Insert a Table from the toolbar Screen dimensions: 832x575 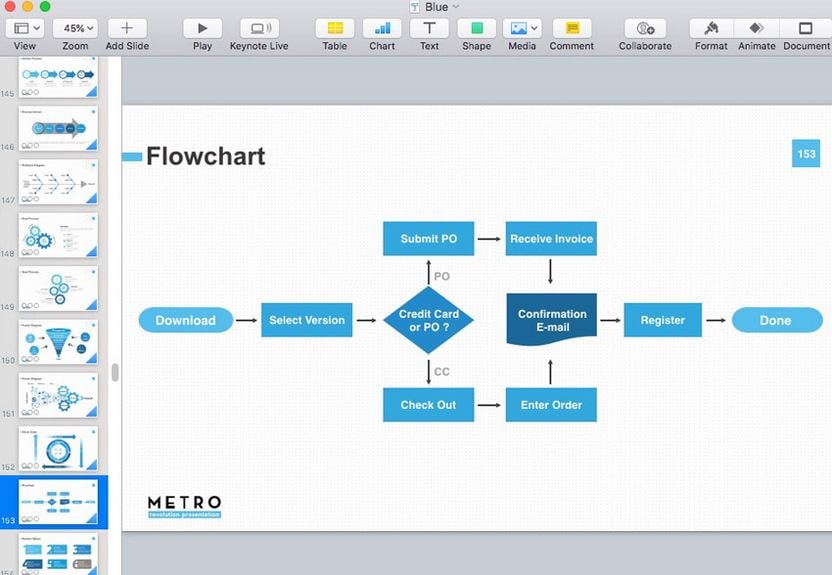point(335,28)
